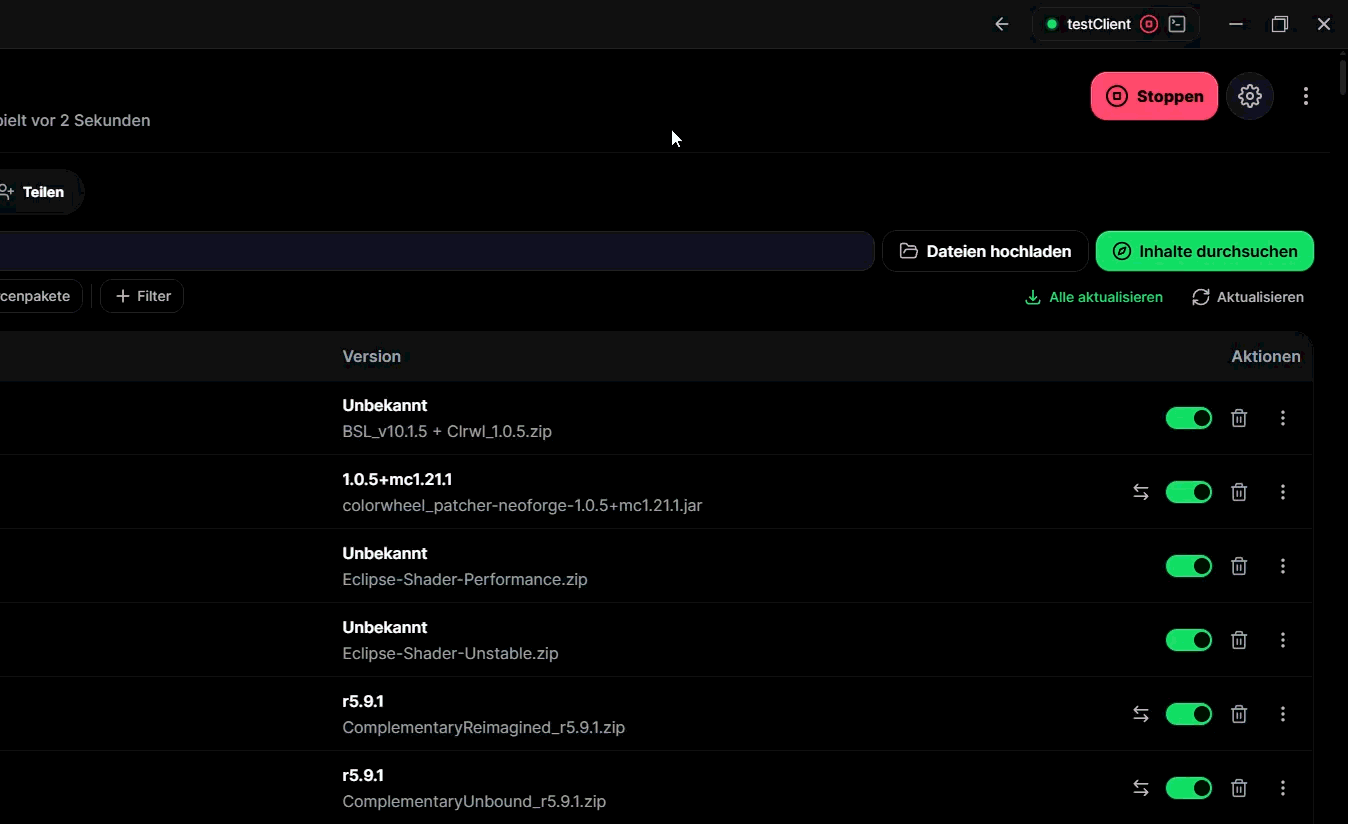This screenshot has height=824, width=1348.
Task: Disable the ComplementaryReimagined_r5.9.1.zip switch
Action: point(1189,714)
